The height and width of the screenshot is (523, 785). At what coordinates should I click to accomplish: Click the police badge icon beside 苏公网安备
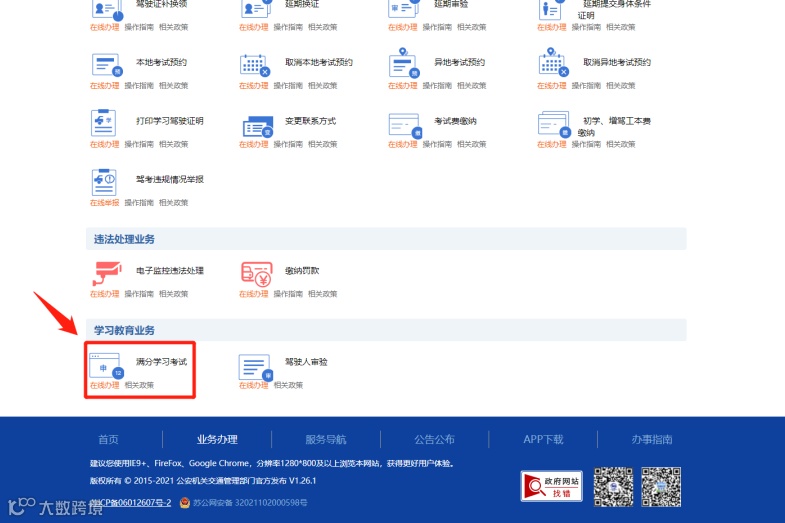click(x=185, y=502)
